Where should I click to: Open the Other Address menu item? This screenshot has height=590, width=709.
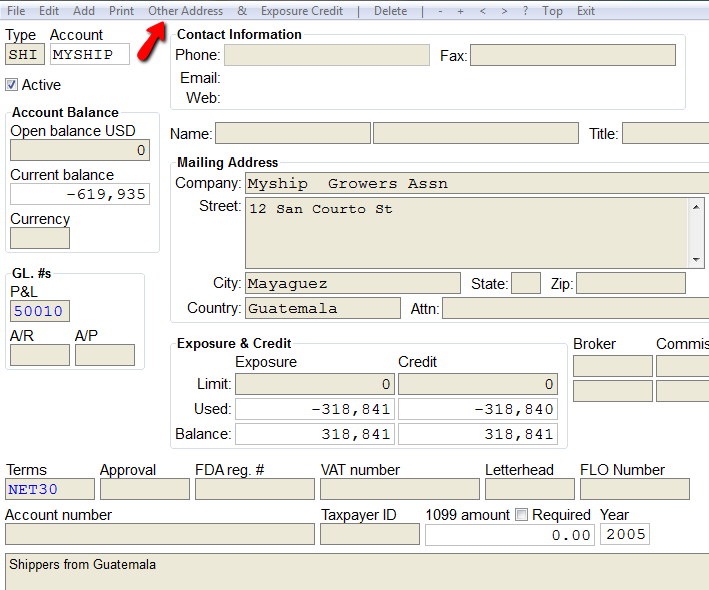185,11
